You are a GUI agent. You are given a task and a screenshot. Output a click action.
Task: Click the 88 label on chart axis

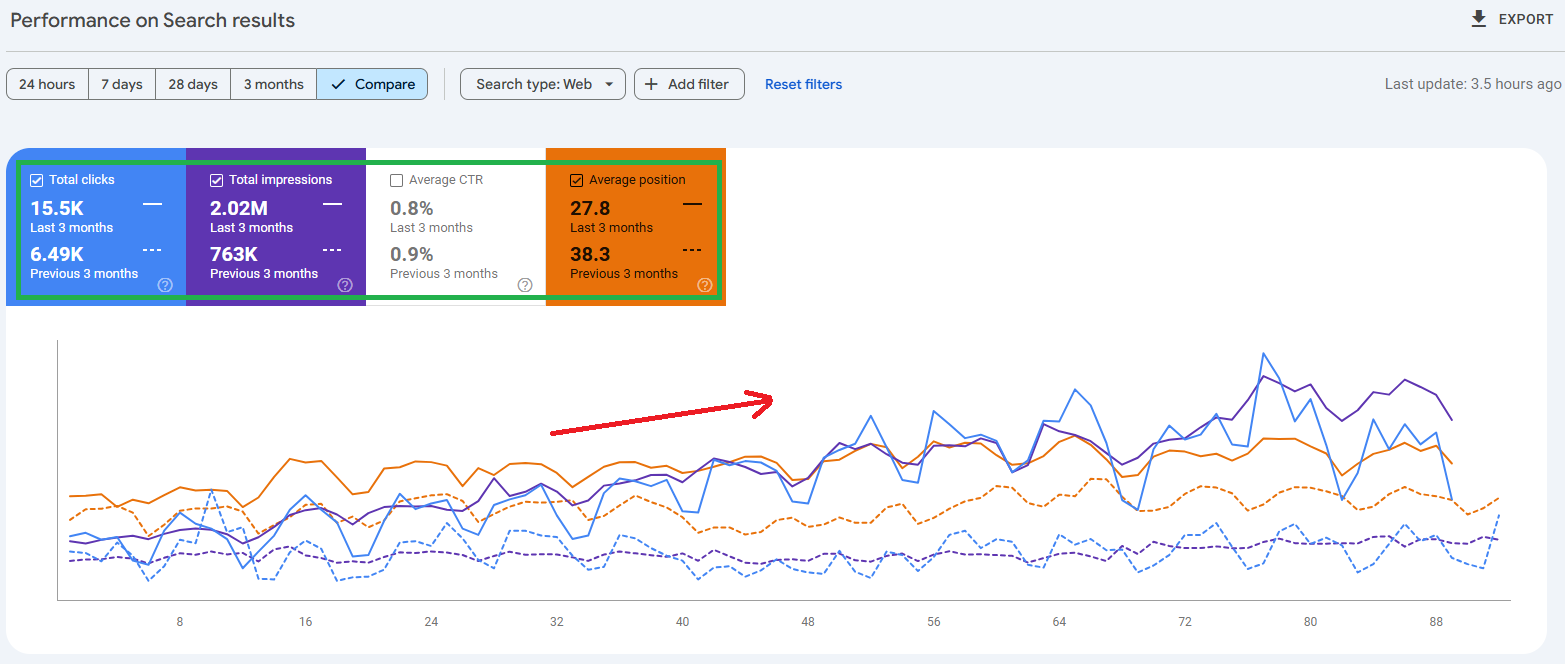pyautogui.click(x=1436, y=621)
